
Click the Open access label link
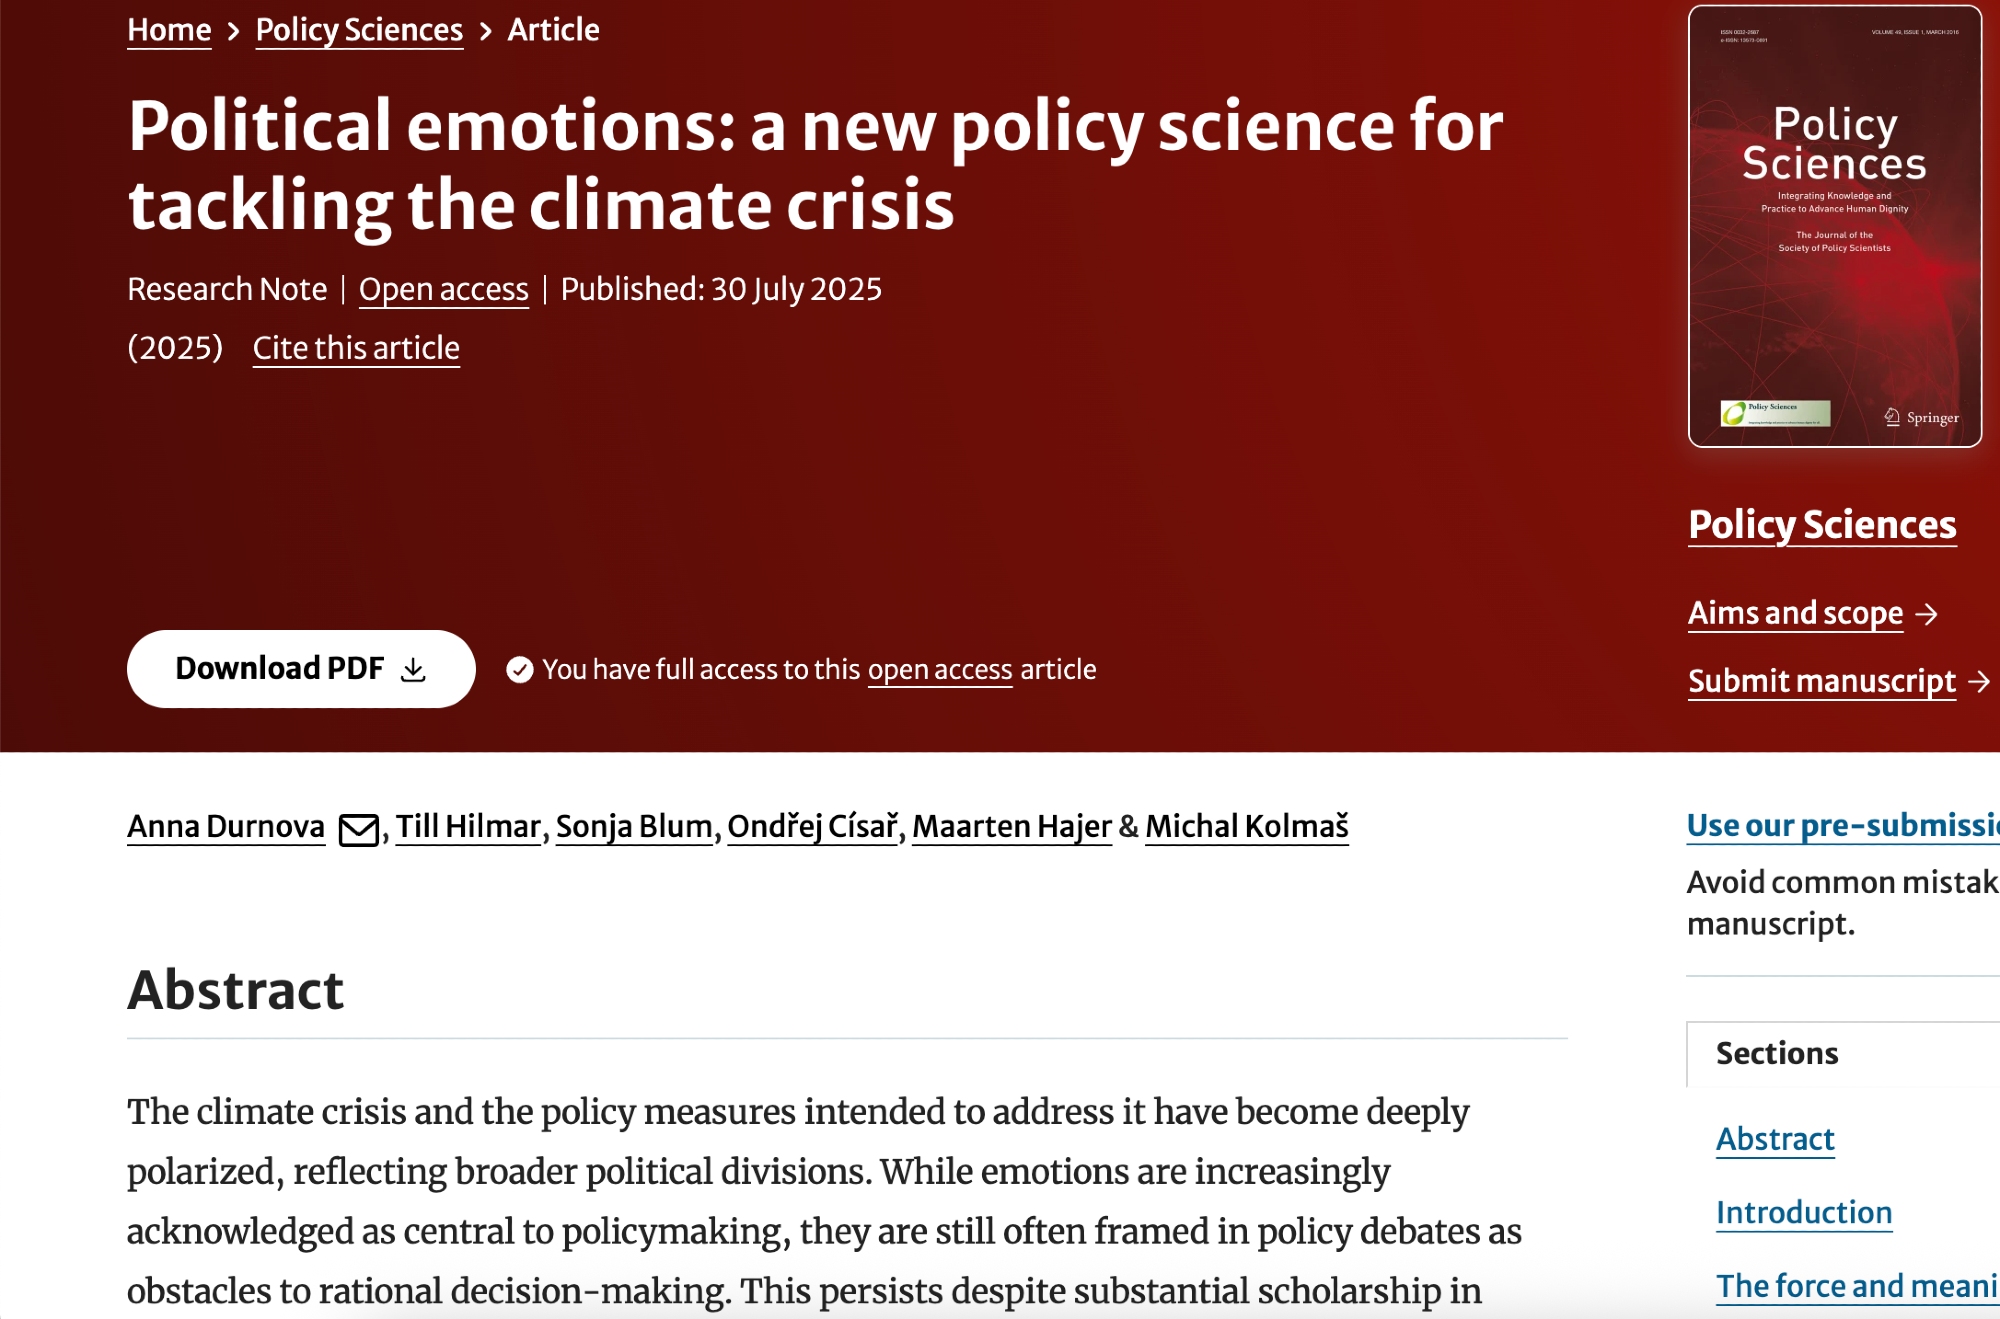coord(443,289)
